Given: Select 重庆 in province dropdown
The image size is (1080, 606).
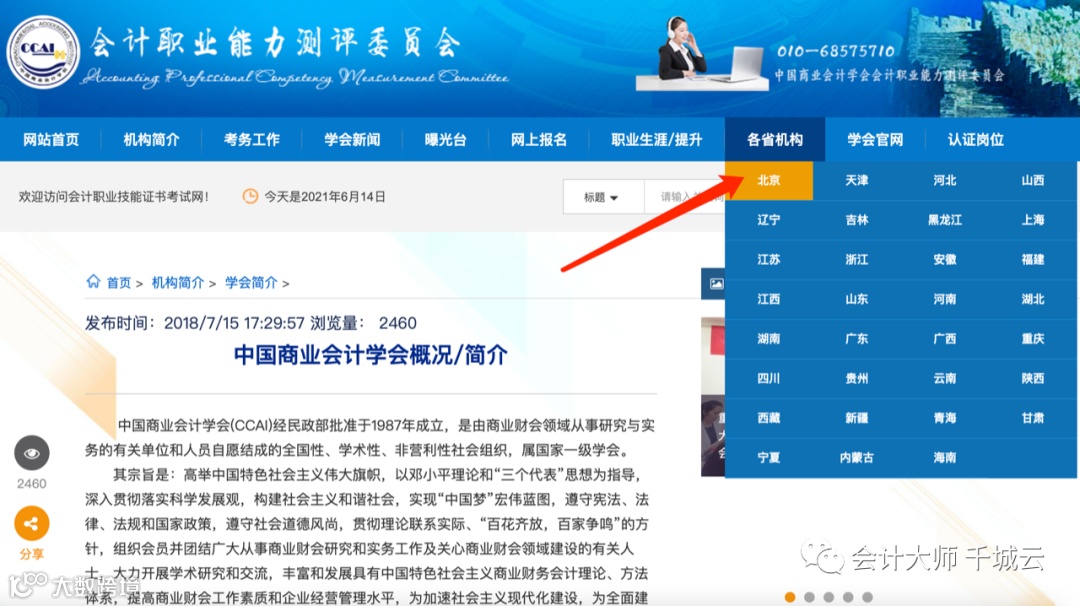Looking at the screenshot, I should click(1033, 339).
